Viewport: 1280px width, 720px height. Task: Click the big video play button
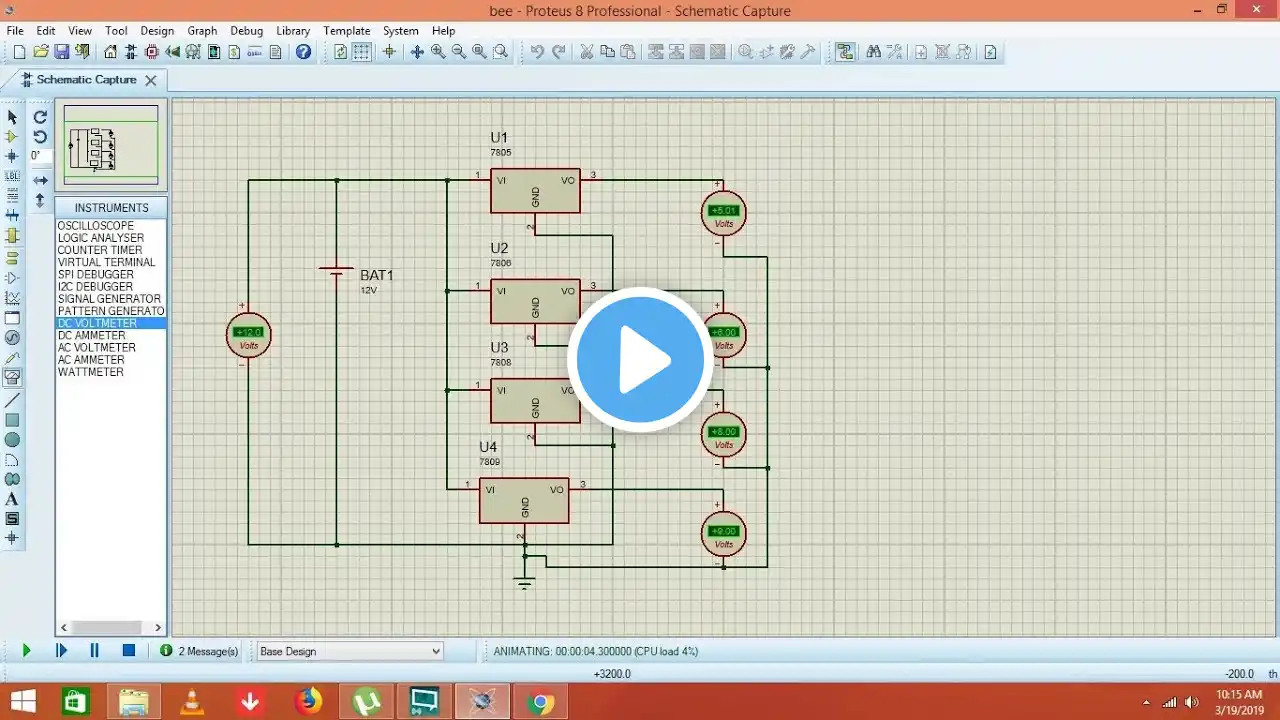pos(640,360)
